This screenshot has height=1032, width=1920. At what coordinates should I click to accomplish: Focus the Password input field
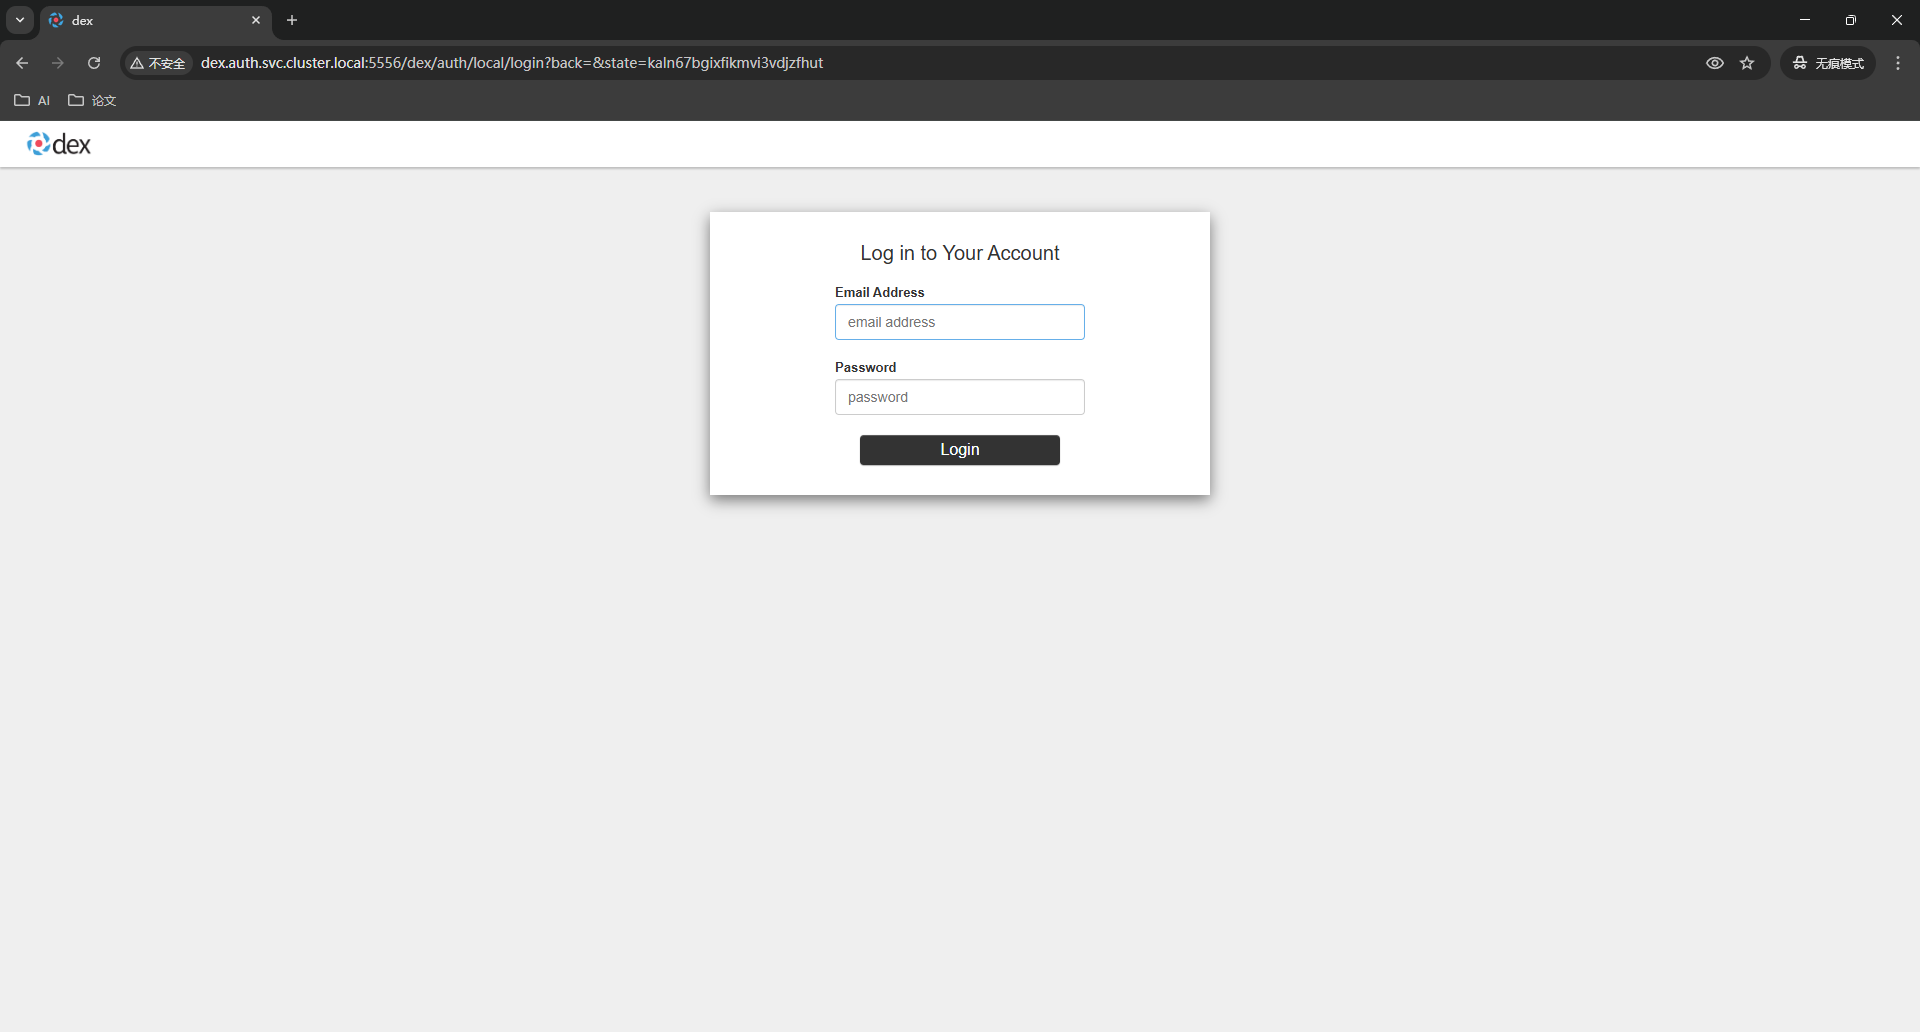[959, 397]
